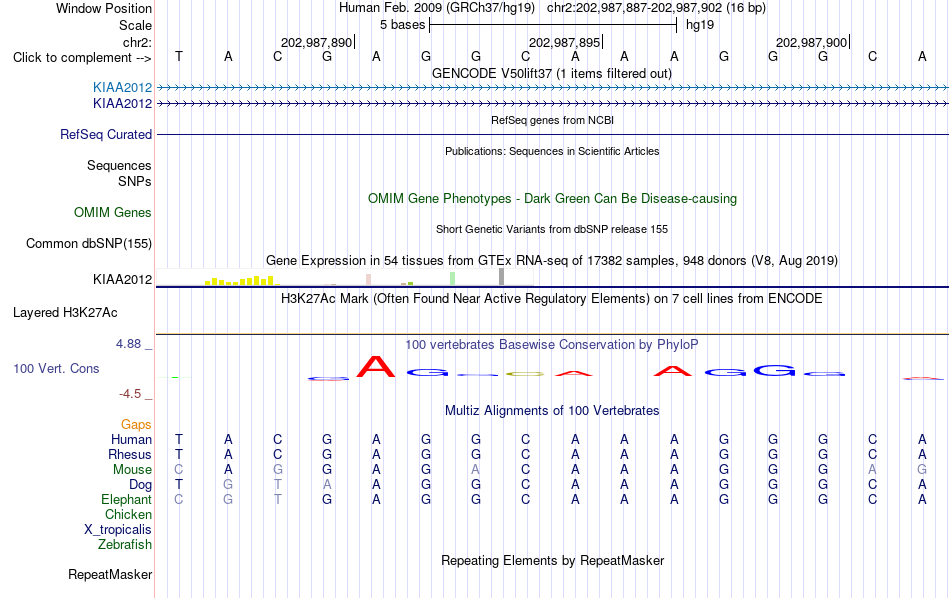Click 'Publications: Sequences in Scientific Articles' title
The image size is (950, 598).
pyautogui.click(x=552, y=151)
